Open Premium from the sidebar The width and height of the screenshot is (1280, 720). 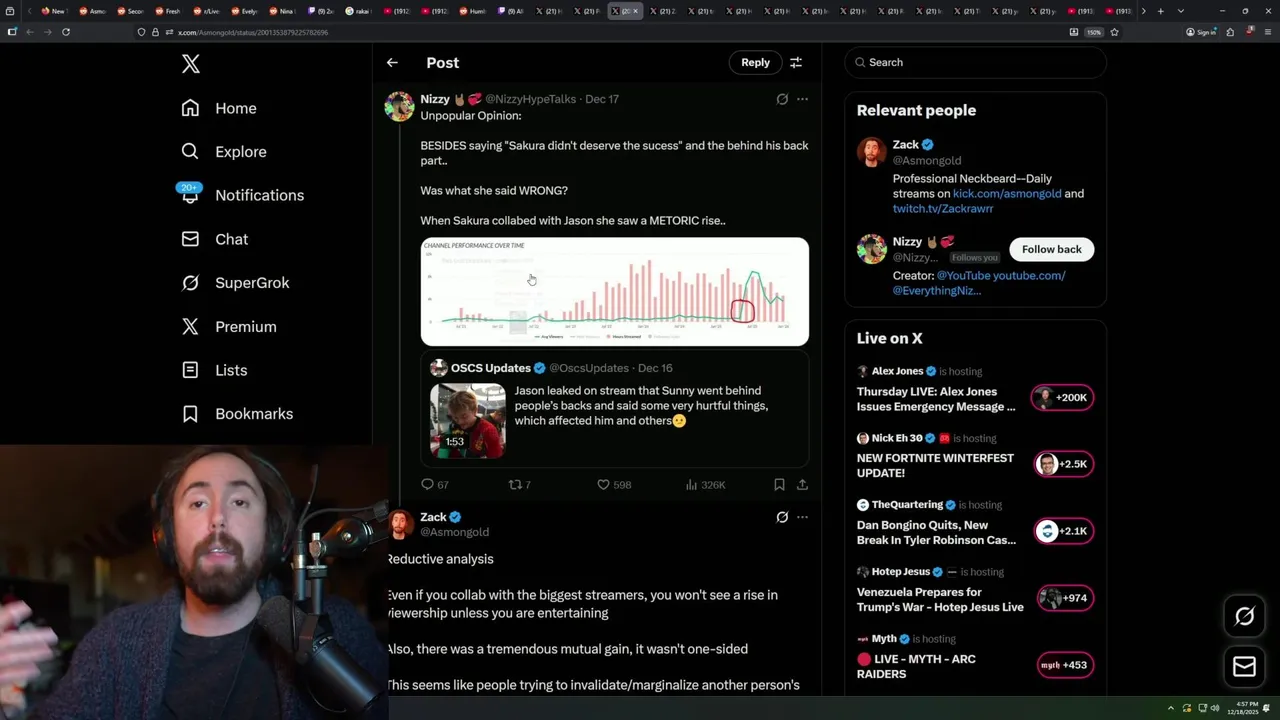coord(228,326)
